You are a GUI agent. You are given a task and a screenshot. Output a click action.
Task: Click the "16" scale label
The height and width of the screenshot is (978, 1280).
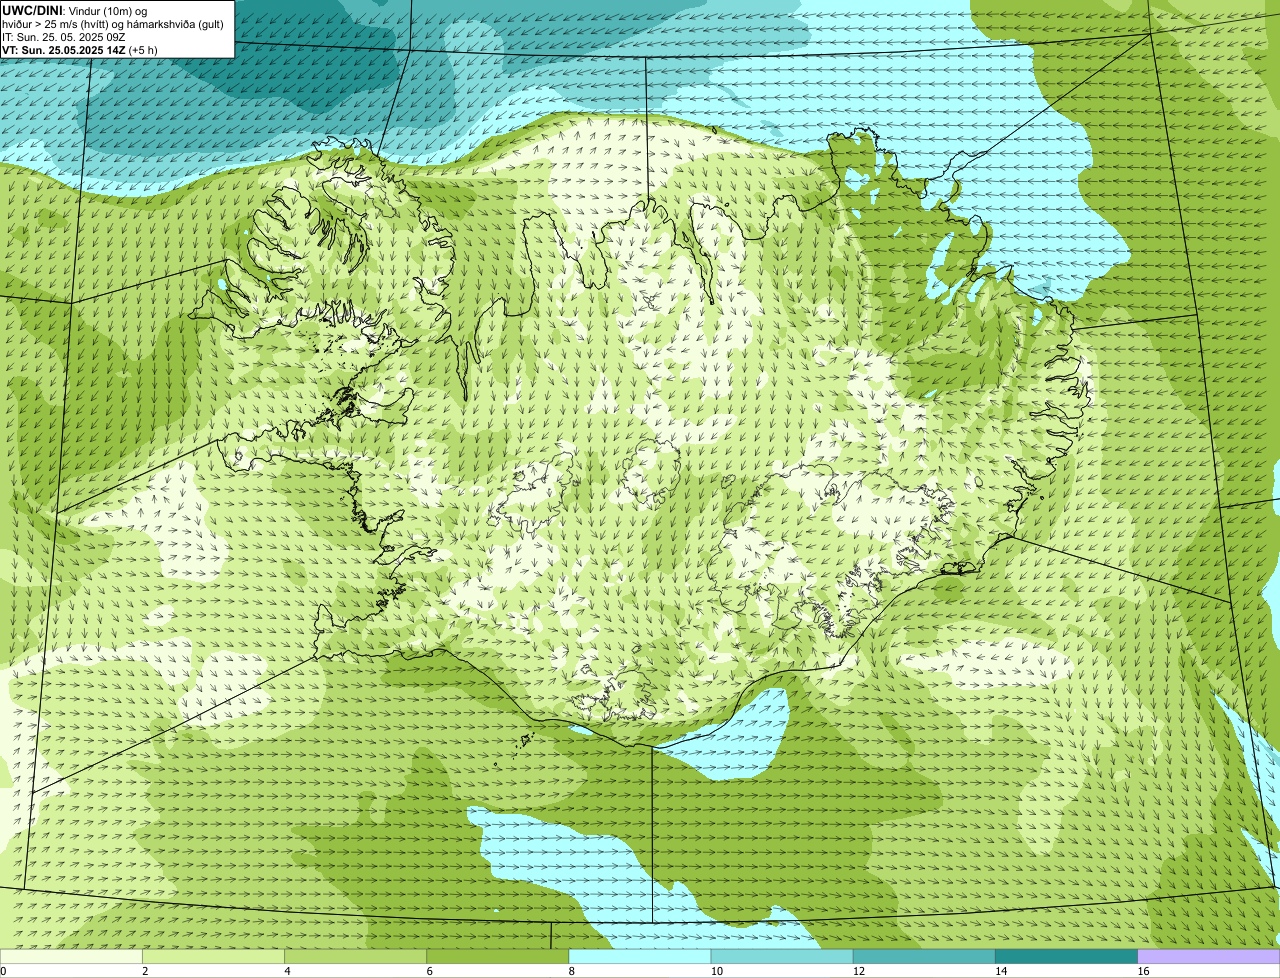1144,971
